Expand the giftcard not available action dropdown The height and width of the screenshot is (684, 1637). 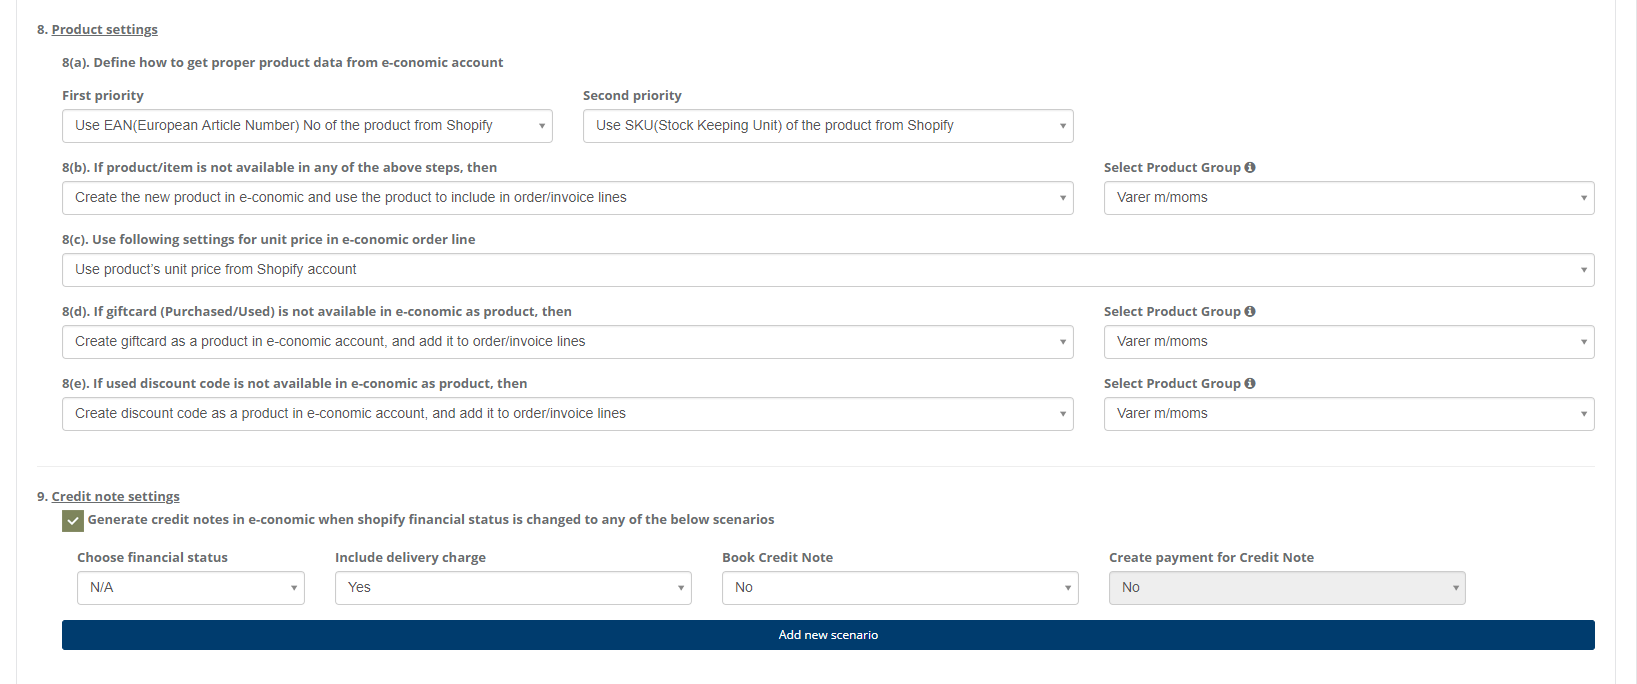567,342
